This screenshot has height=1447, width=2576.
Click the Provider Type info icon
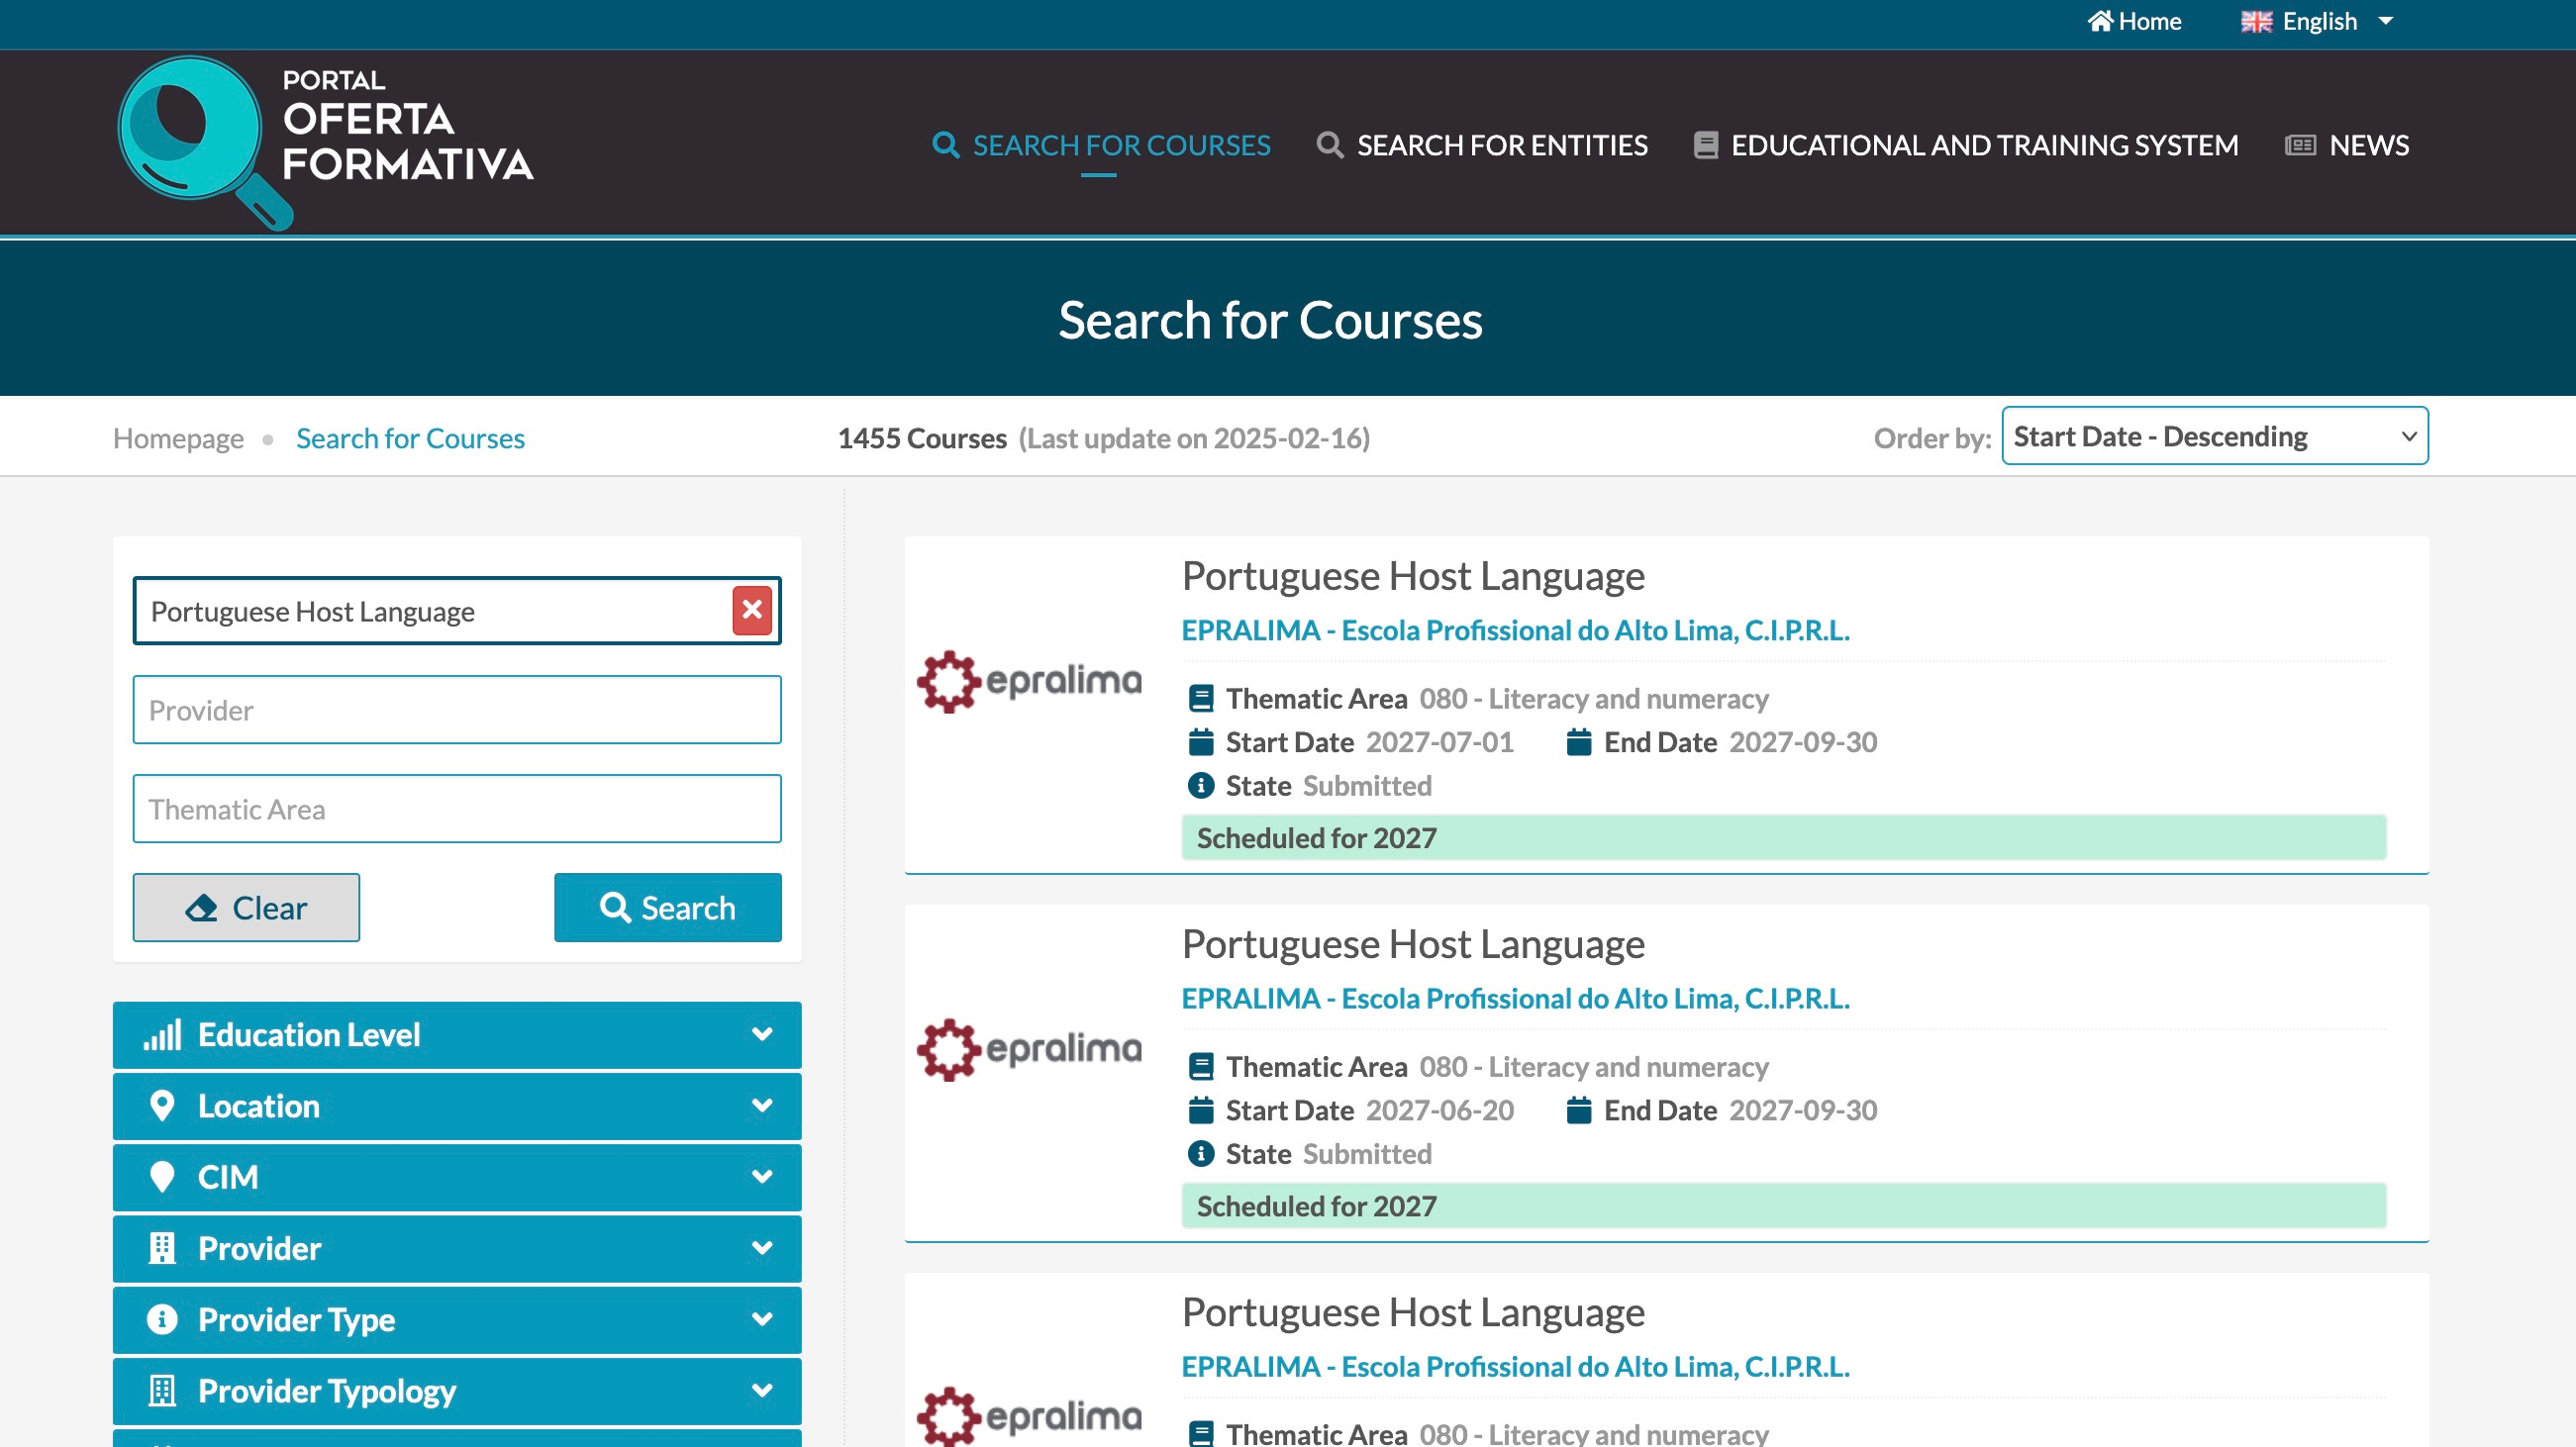pyautogui.click(x=162, y=1320)
